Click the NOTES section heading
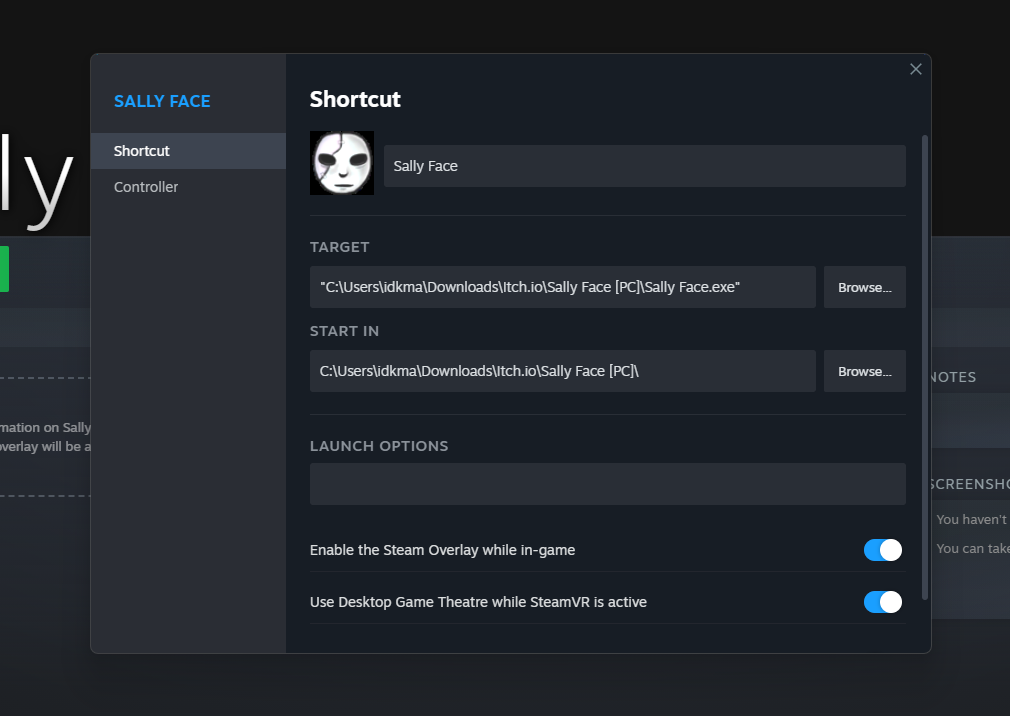This screenshot has width=1010, height=716. click(954, 377)
